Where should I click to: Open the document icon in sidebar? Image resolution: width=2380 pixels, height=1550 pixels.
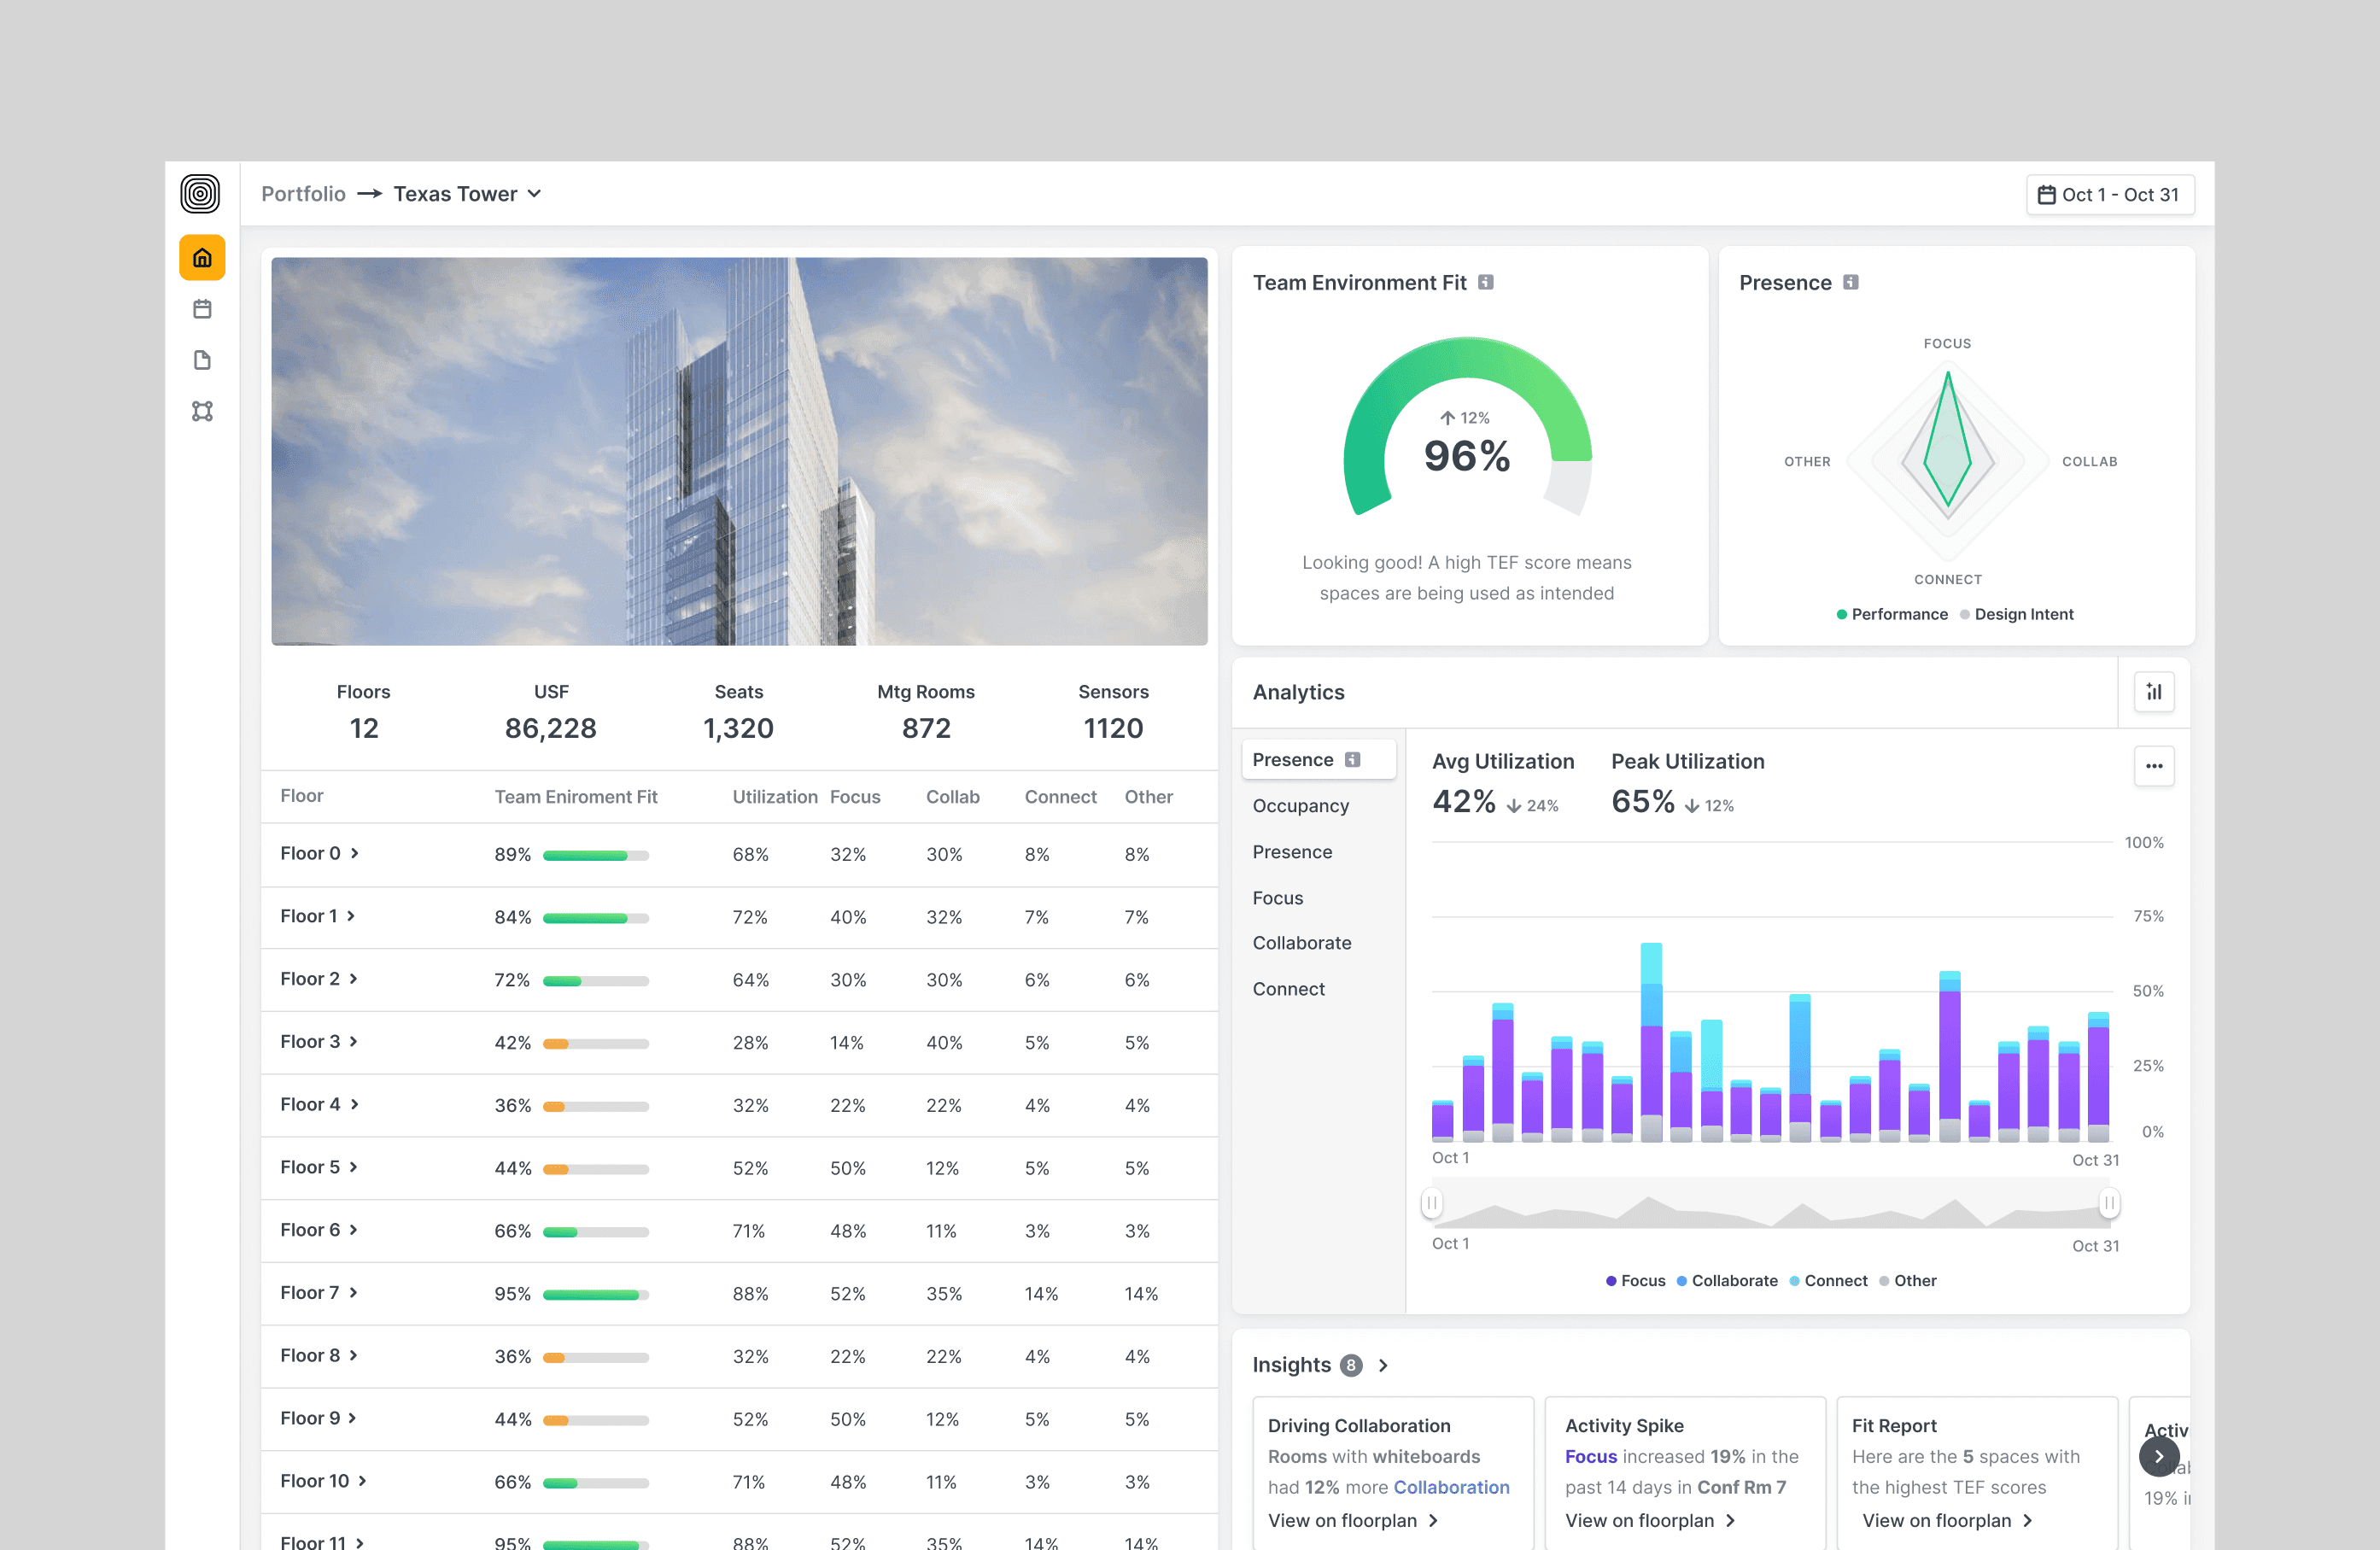coord(202,360)
